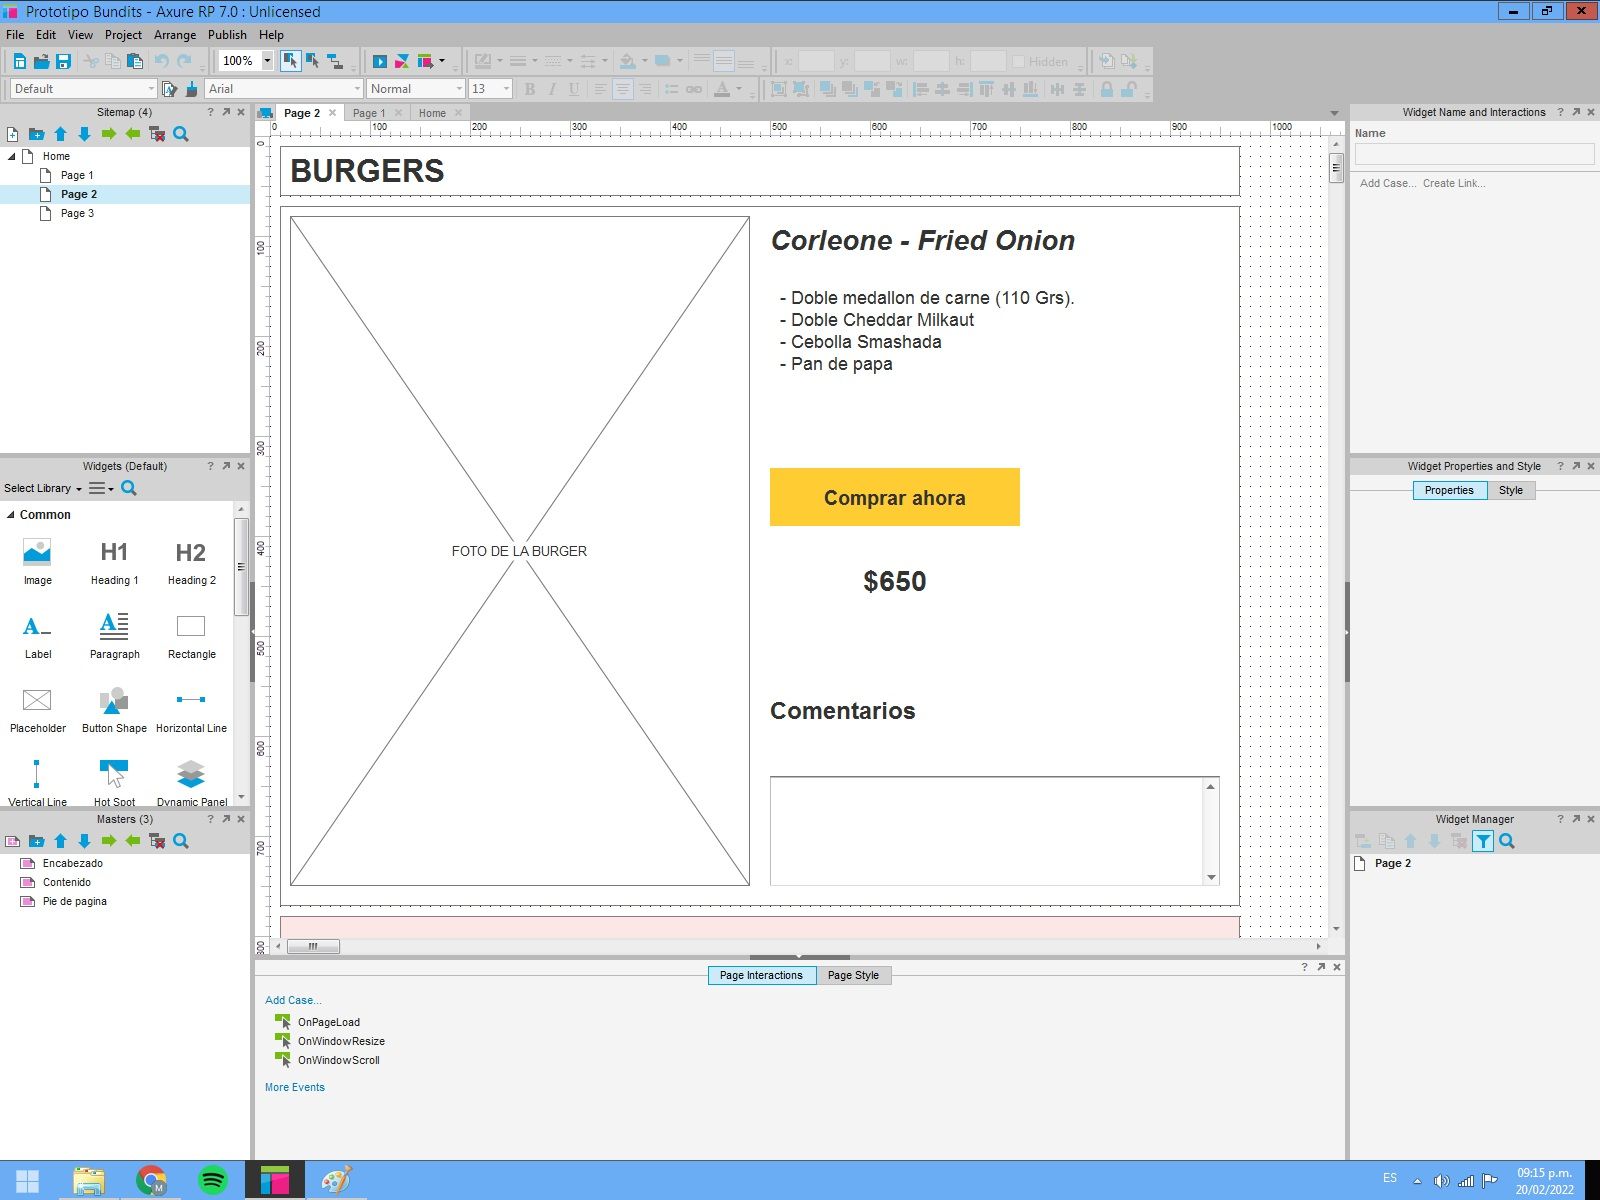
Task: Indent page with Sitemap green right arrow
Action: click(109, 134)
